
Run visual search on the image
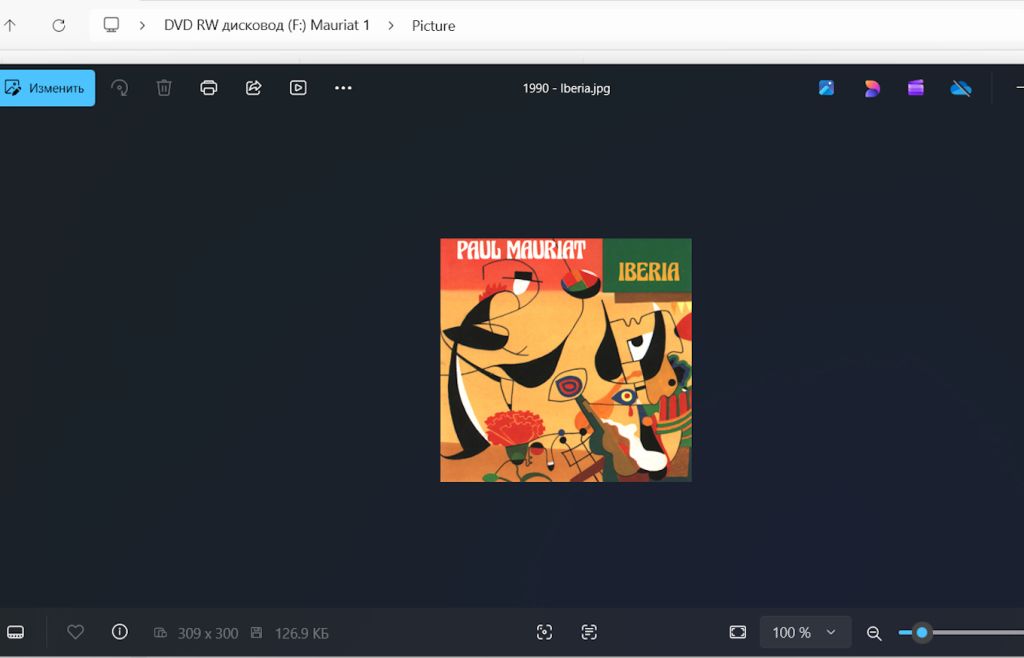[544, 632]
